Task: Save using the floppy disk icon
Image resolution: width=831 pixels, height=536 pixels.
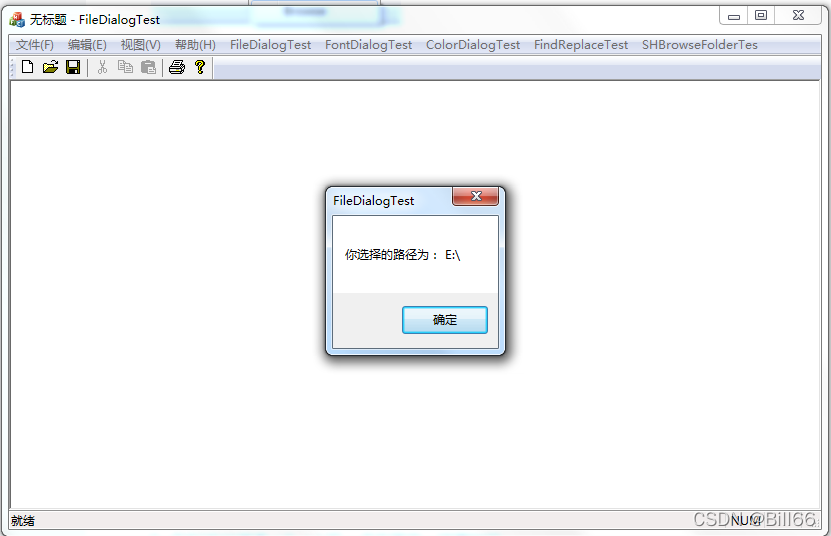Action: pyautogui.click(x=73, y=67)
